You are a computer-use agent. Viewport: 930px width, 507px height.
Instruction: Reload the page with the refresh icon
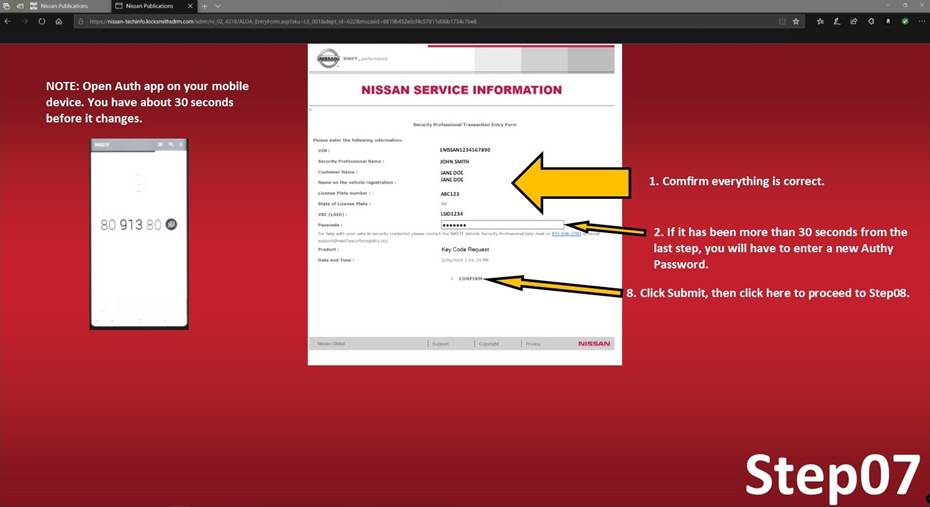coord(42,21)
